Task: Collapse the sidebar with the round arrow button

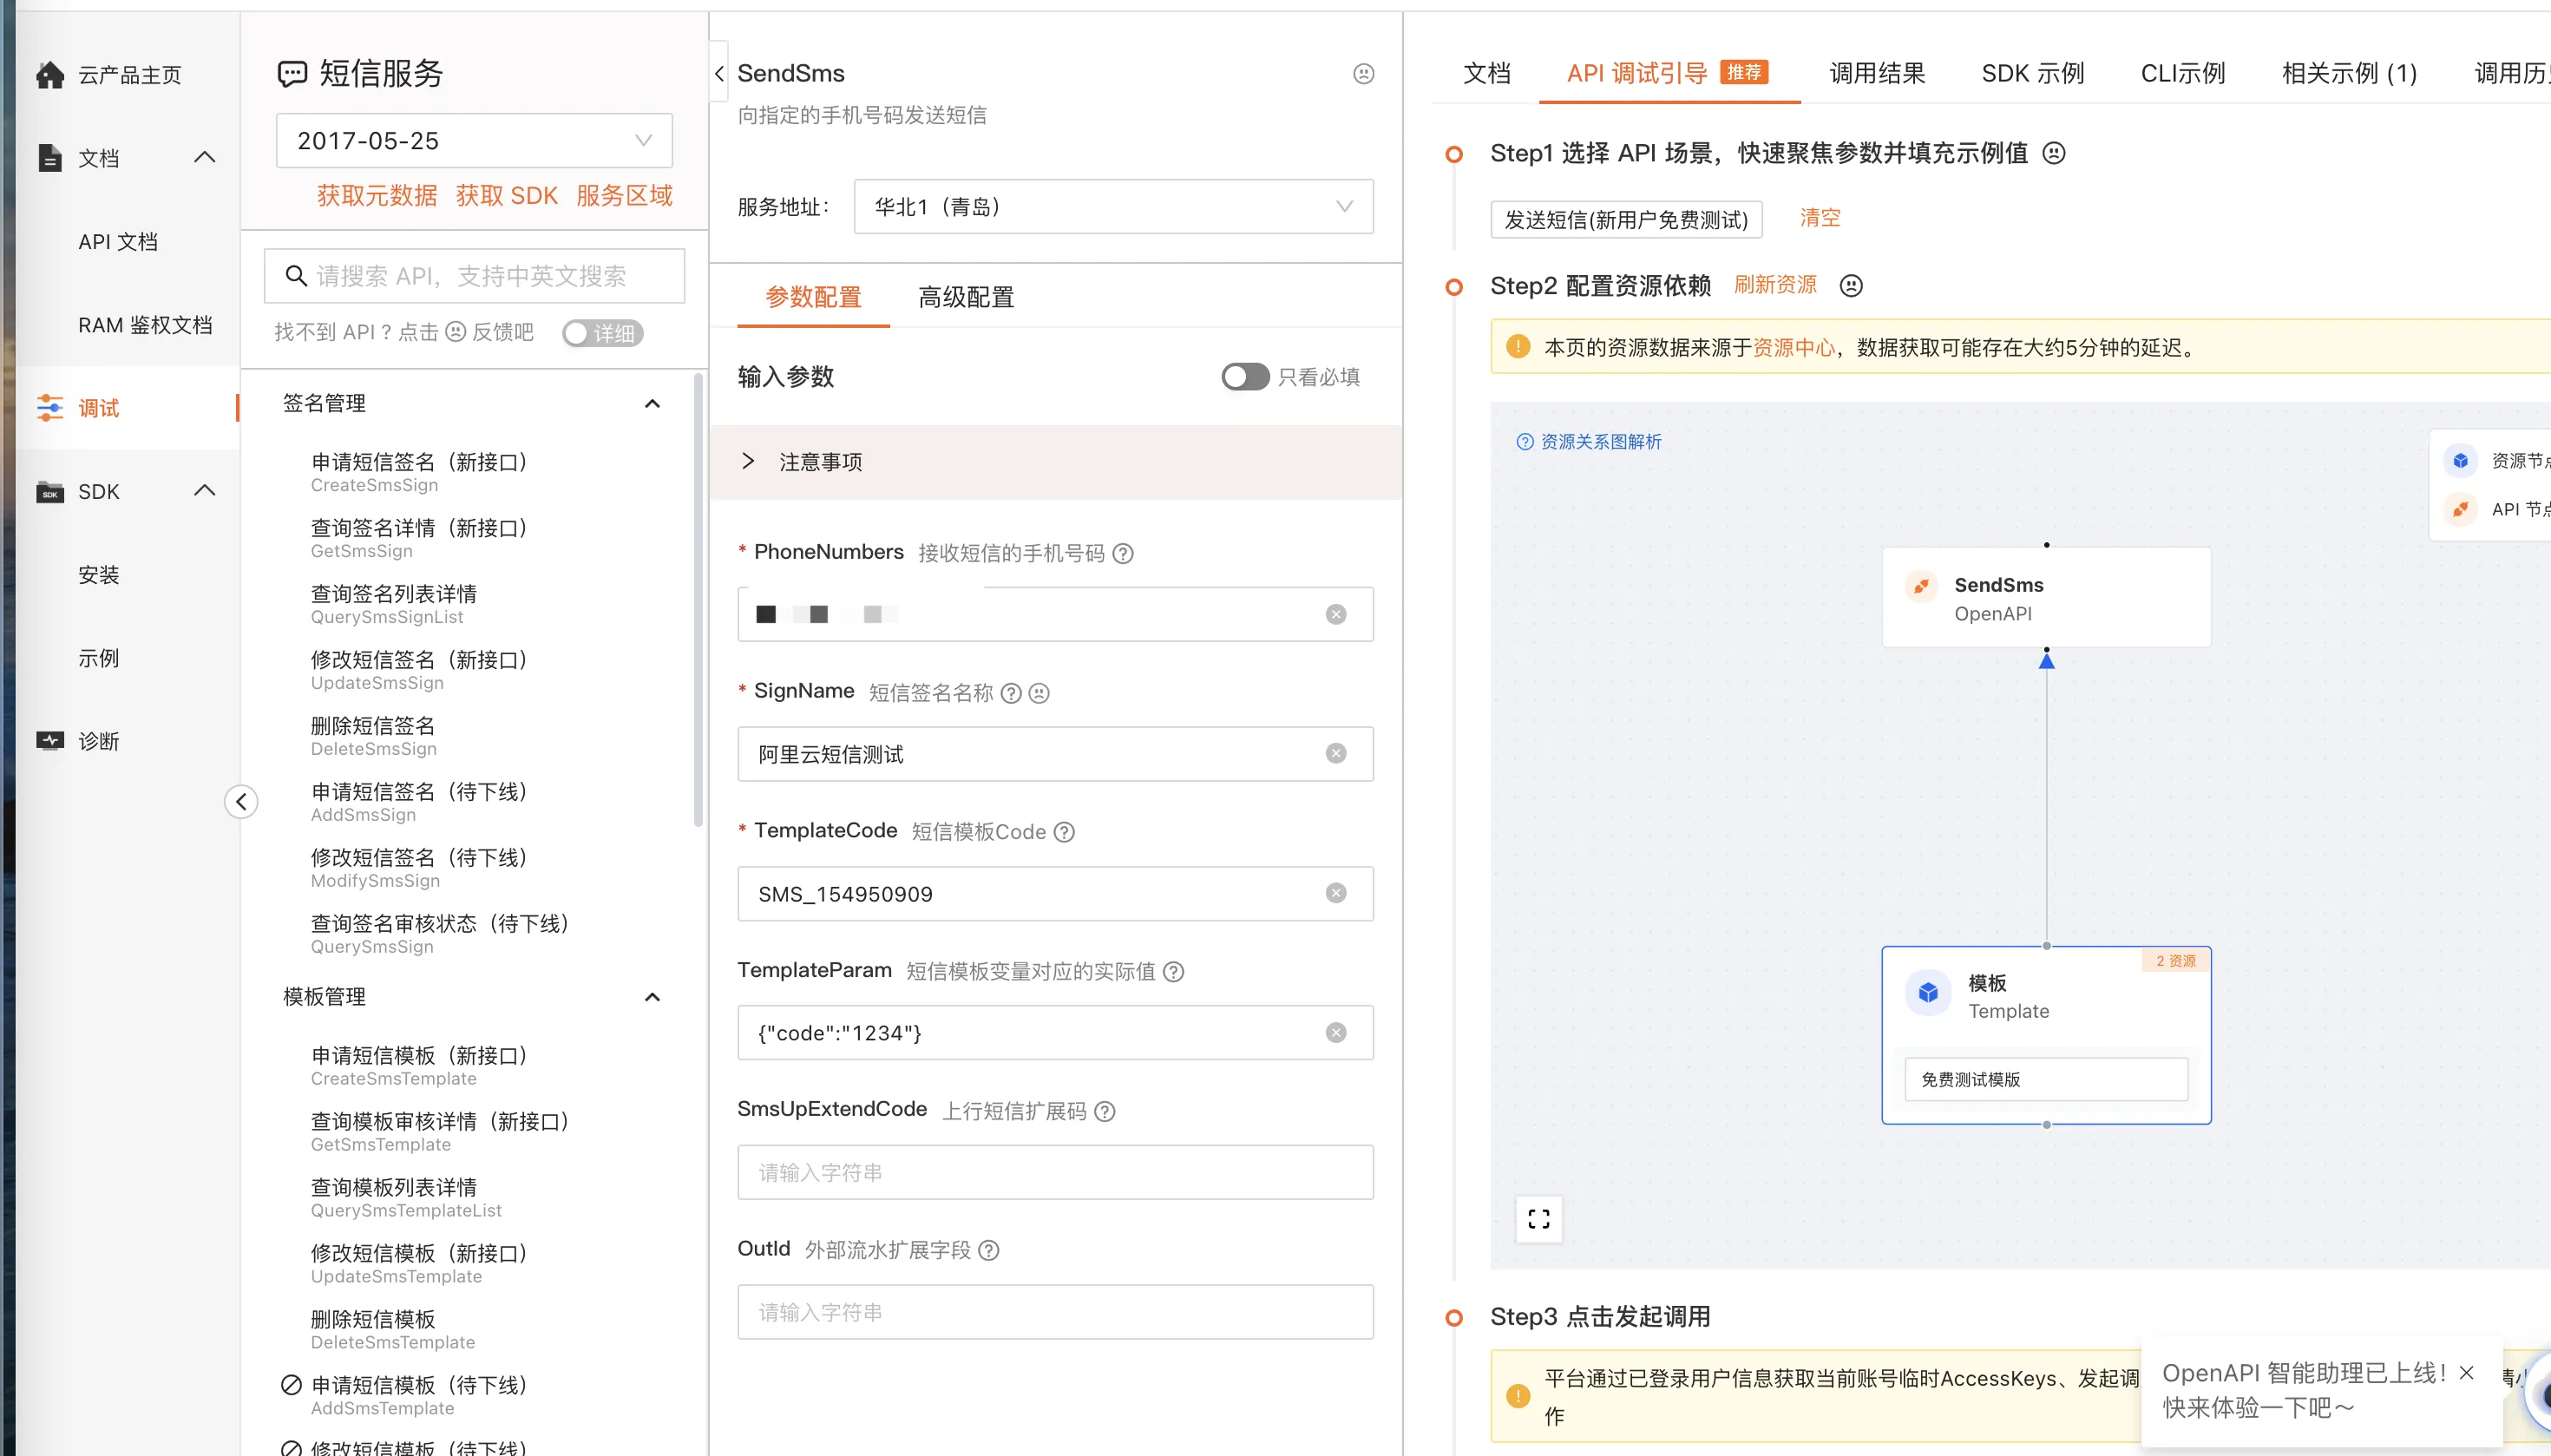Action: click(241, 801)
